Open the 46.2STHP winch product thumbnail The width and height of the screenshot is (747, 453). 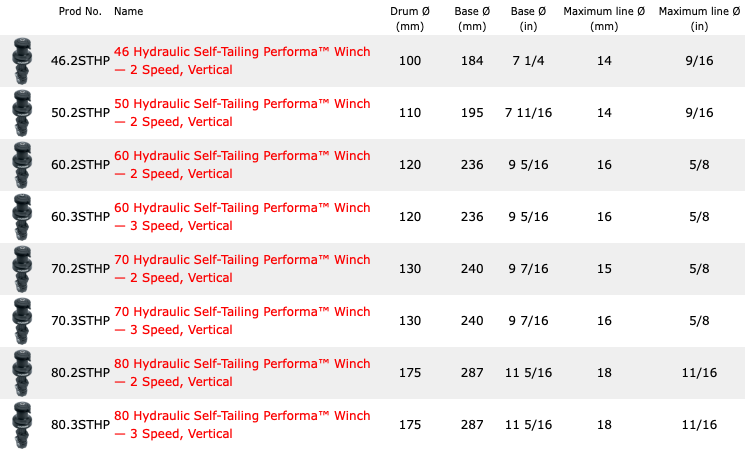pyautogui.click(x=22, y=61)
